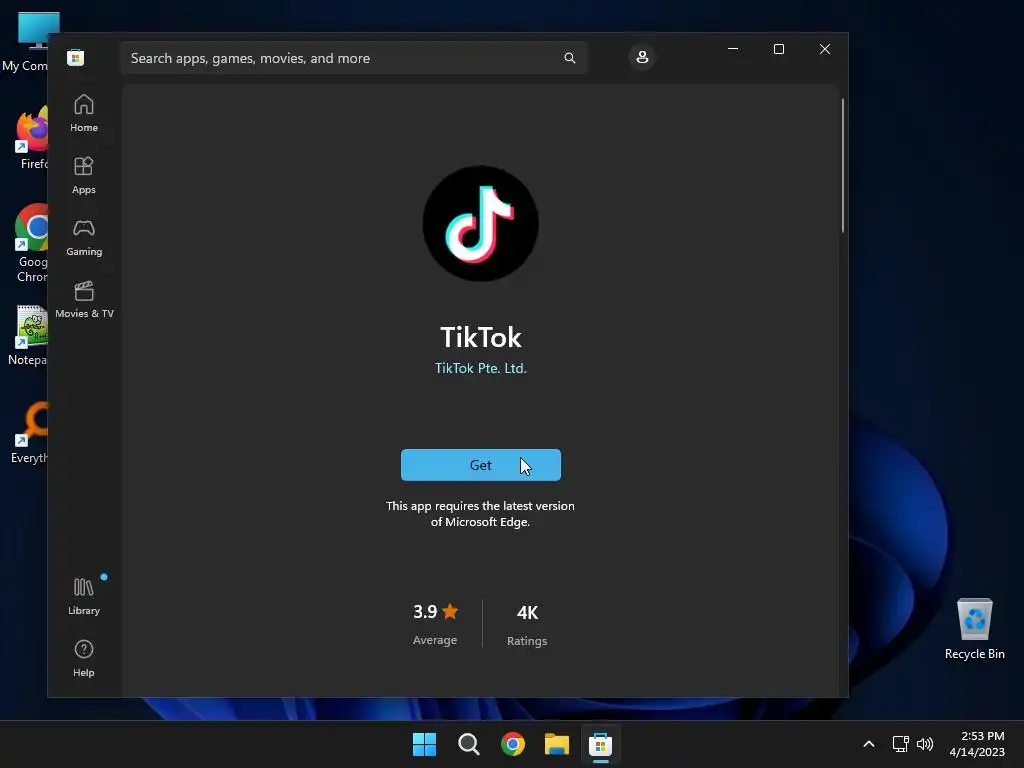
Task: Minimize the Microsoft Store window
Action: click(x=733, y=49)
